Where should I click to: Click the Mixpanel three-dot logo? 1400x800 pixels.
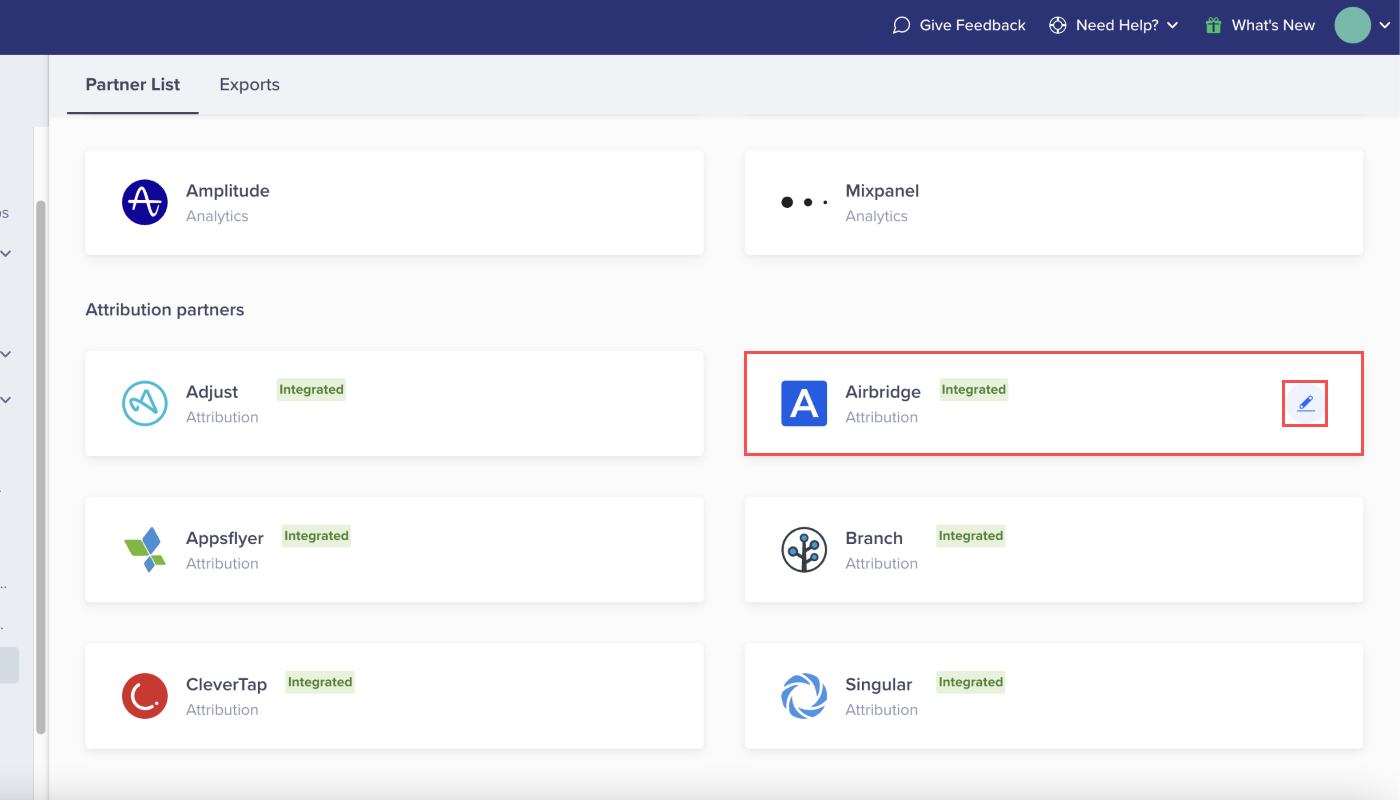click(x=804, y=202)
